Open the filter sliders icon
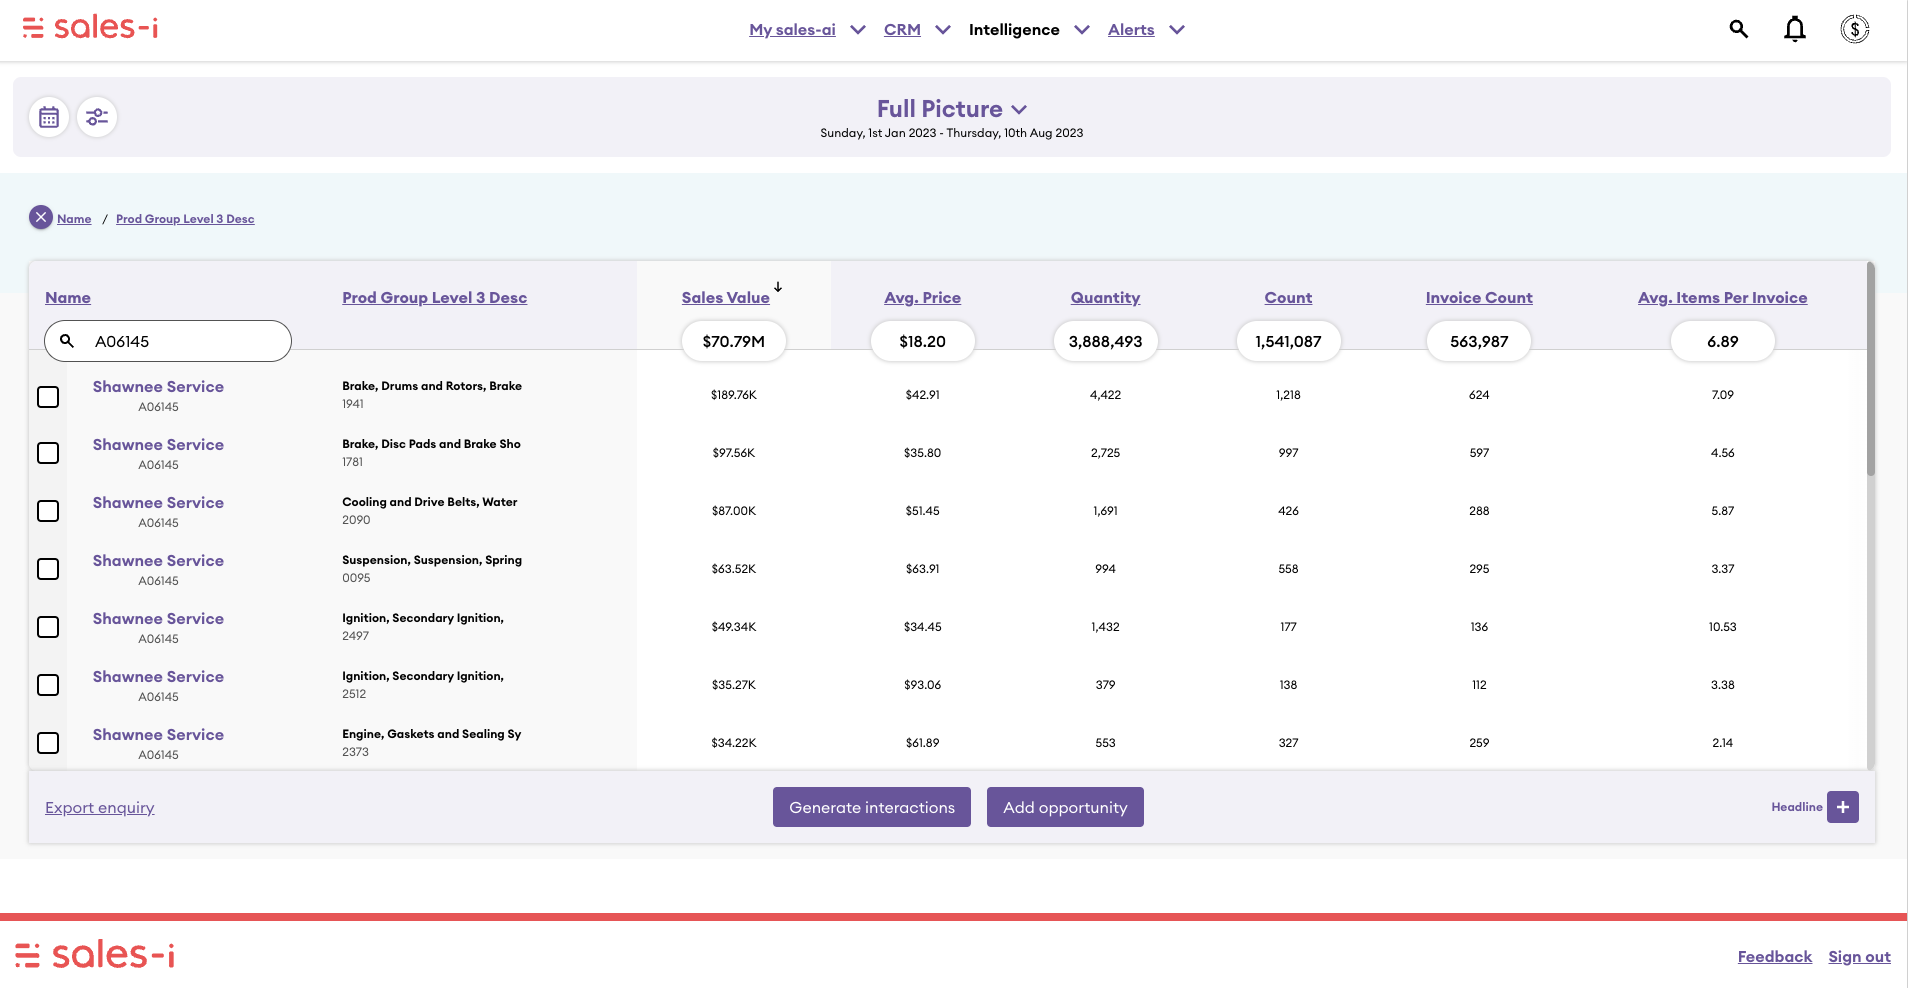Screen dimensions: 1908x988 click(97, 117)
